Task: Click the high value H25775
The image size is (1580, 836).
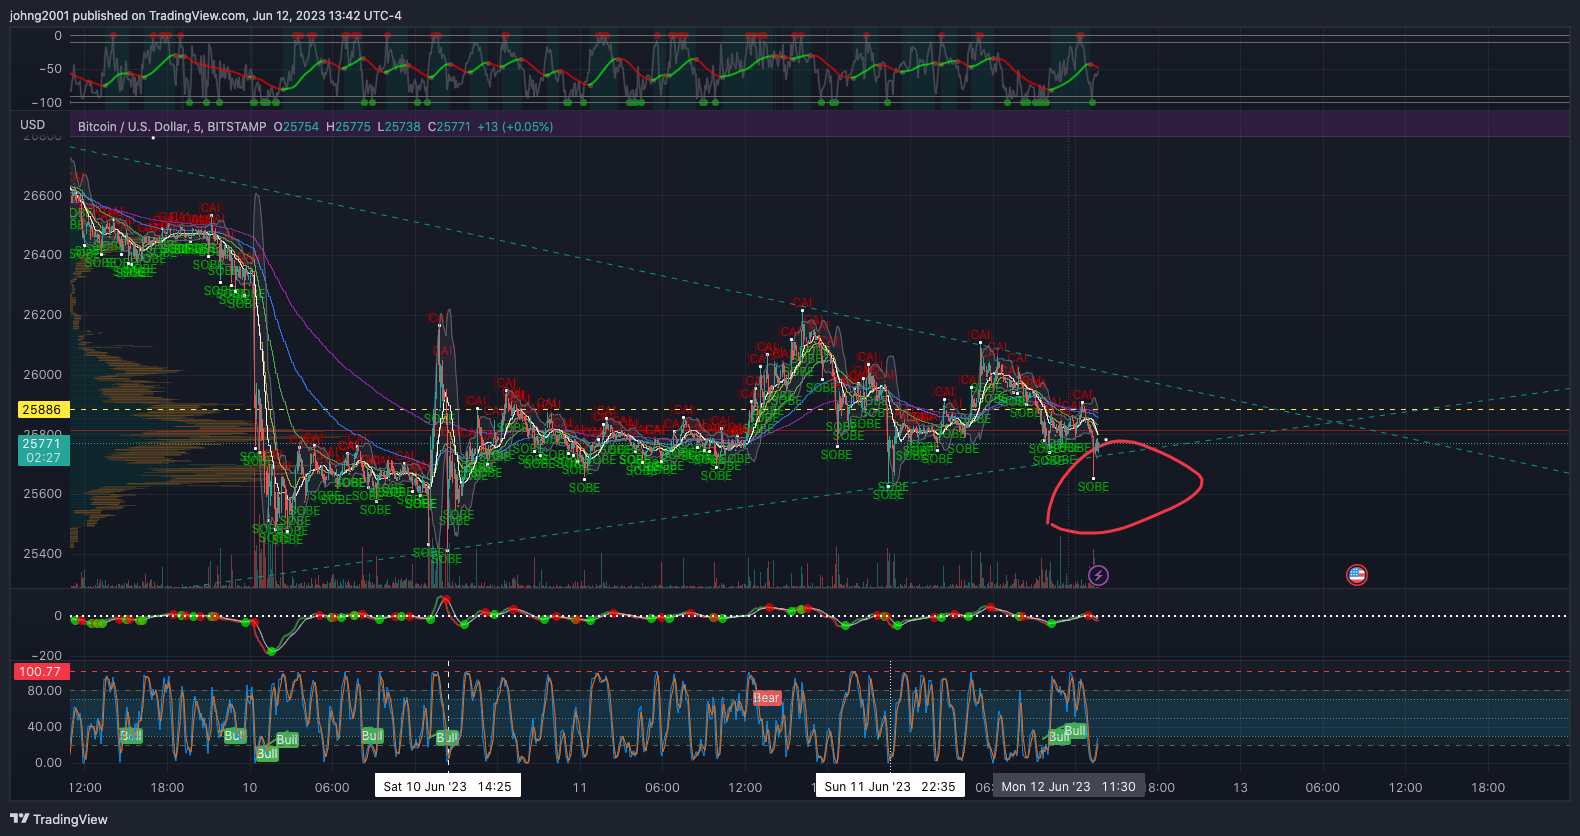Action: pos(348,127)
